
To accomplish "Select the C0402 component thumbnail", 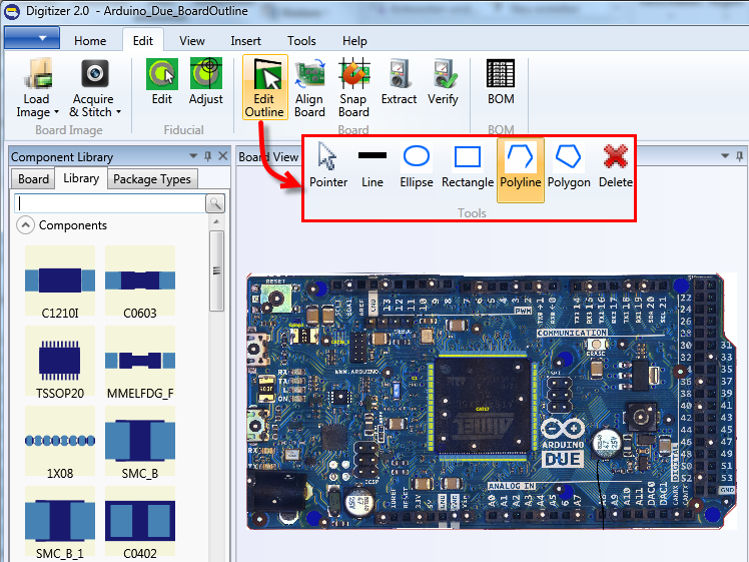I will pos(140,523).
